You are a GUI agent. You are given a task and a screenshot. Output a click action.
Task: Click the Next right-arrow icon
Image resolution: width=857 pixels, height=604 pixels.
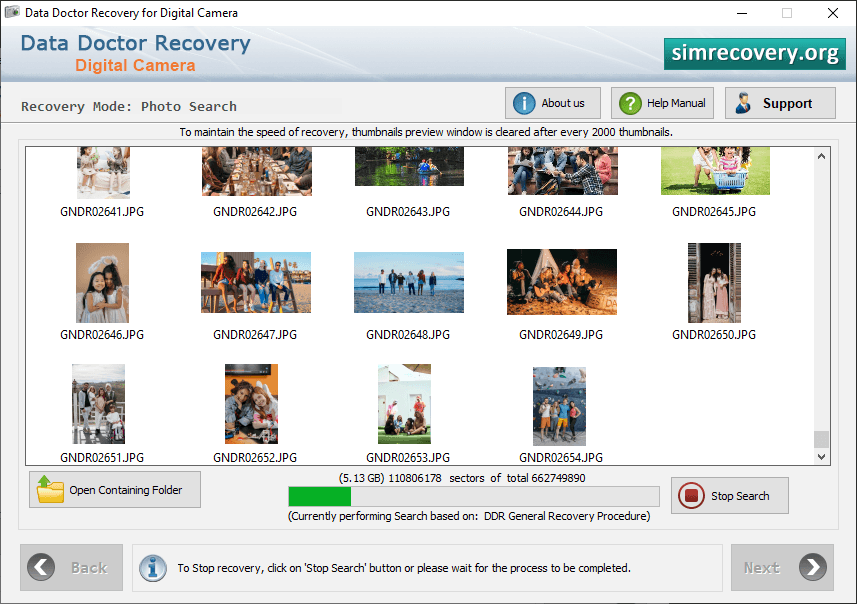(x=813, y=567)
